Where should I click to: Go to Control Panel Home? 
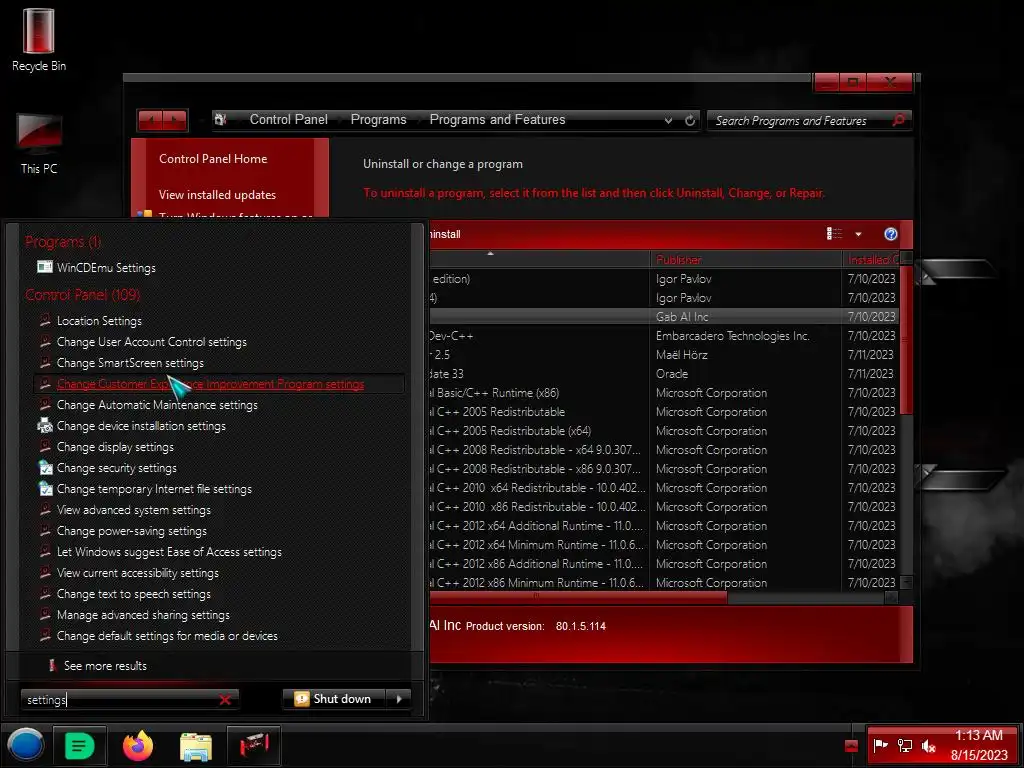213,159
